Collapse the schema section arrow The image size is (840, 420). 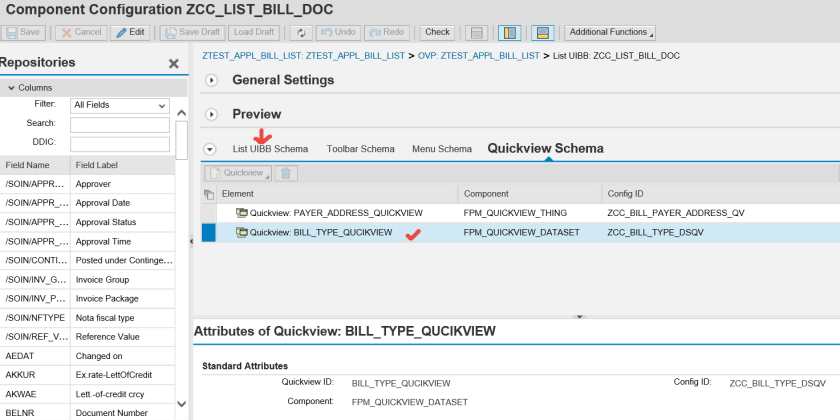211,149
